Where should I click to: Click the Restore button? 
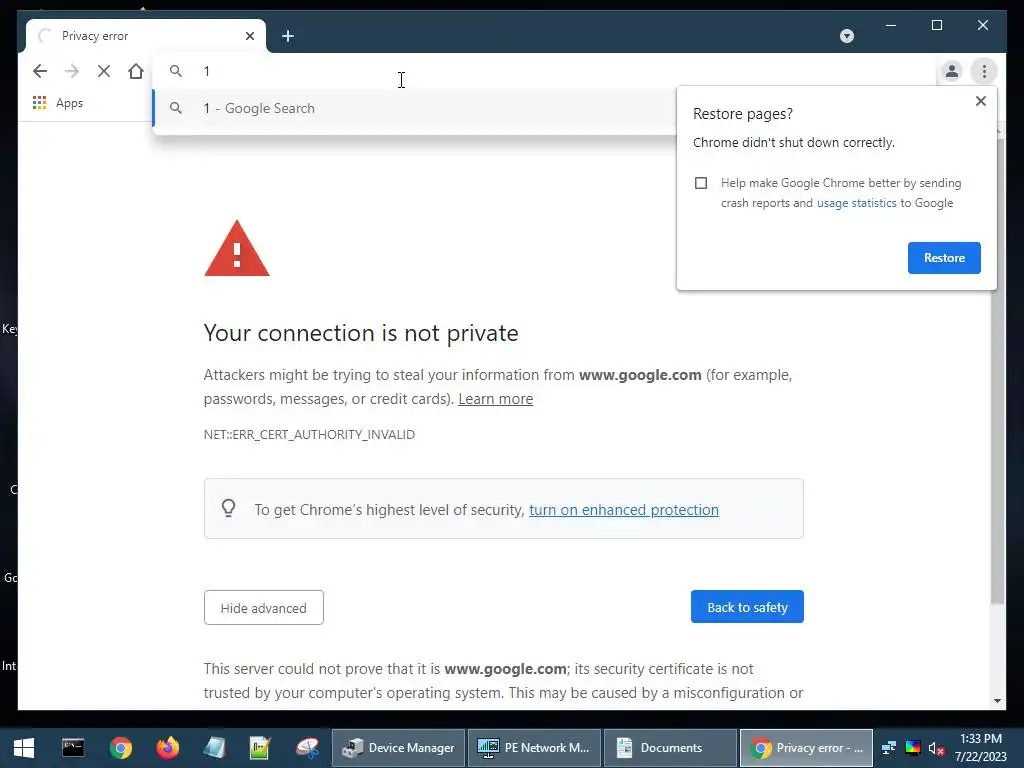coord(944,258)
